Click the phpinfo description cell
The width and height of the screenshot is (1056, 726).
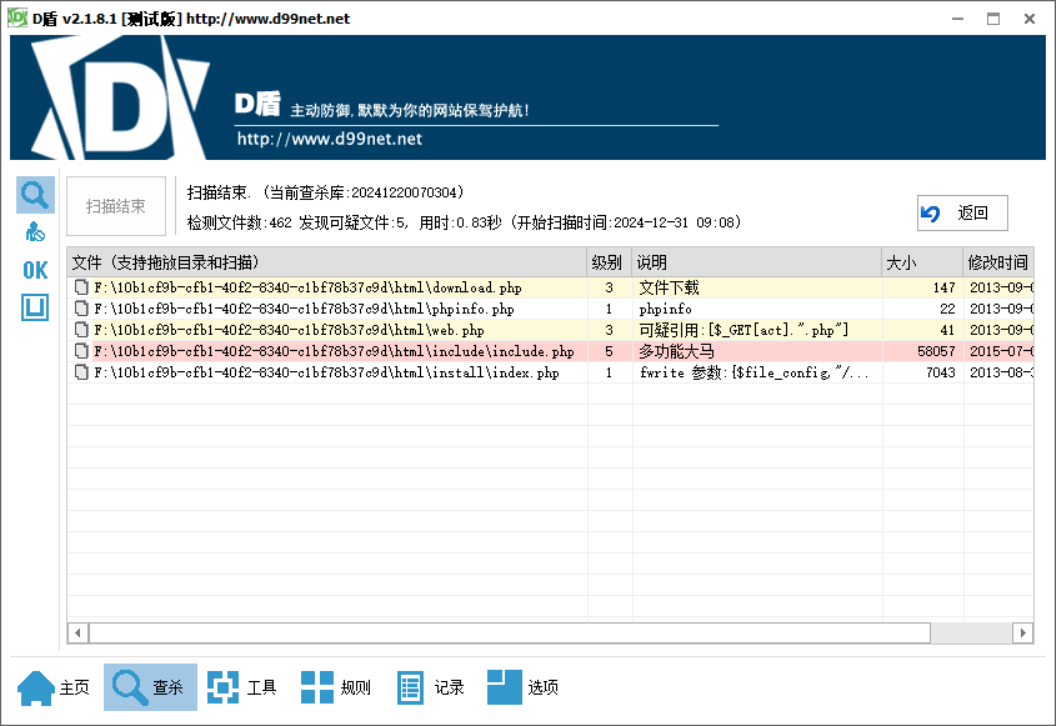coord(665,308)
